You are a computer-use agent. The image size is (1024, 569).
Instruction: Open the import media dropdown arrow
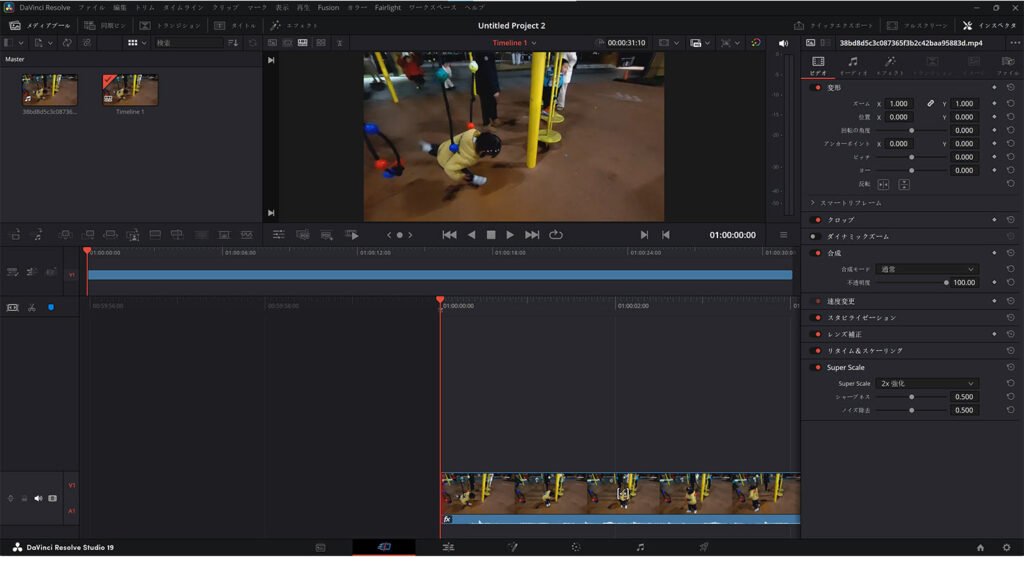click(50, 43)
